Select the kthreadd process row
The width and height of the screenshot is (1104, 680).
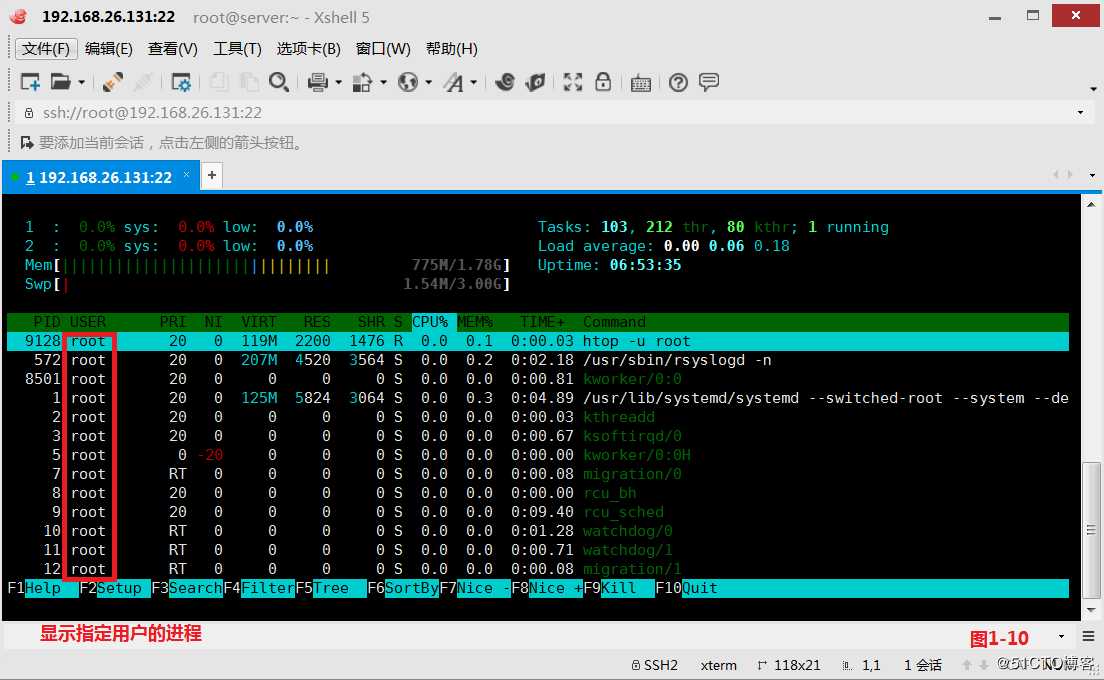538,417
